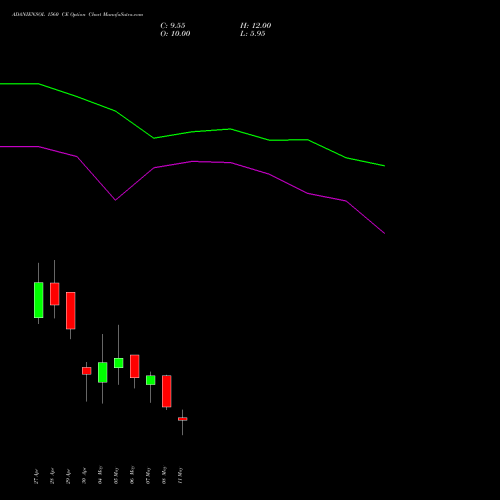
Task: Click the green upper band line
Action: pyautogui.click(x=192, y=132)
